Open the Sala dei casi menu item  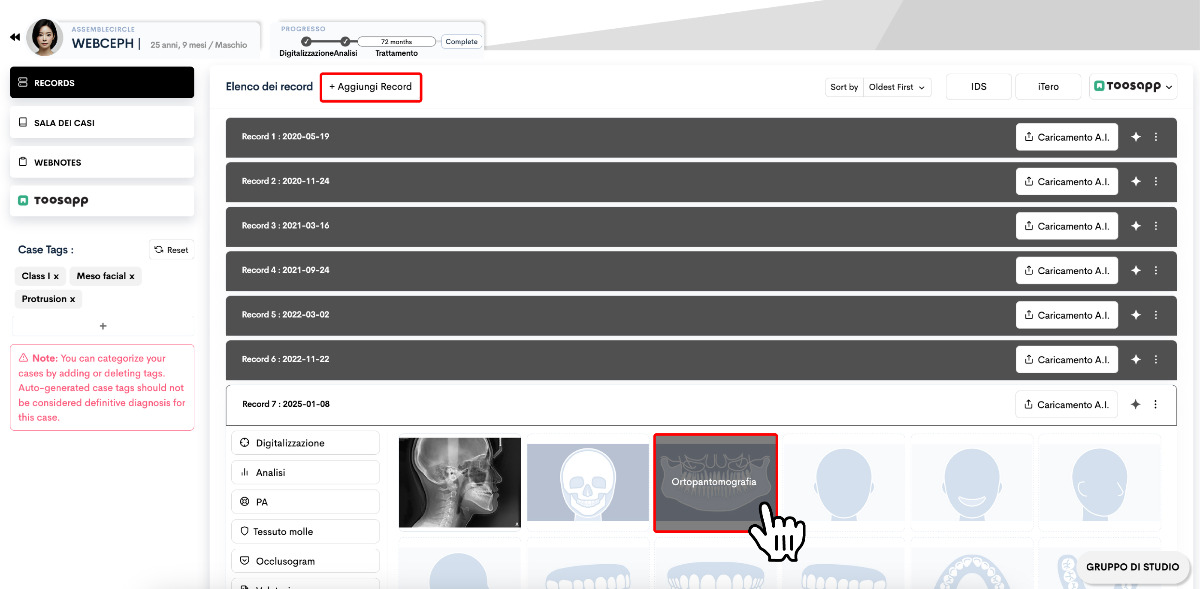tap(101, 123)
